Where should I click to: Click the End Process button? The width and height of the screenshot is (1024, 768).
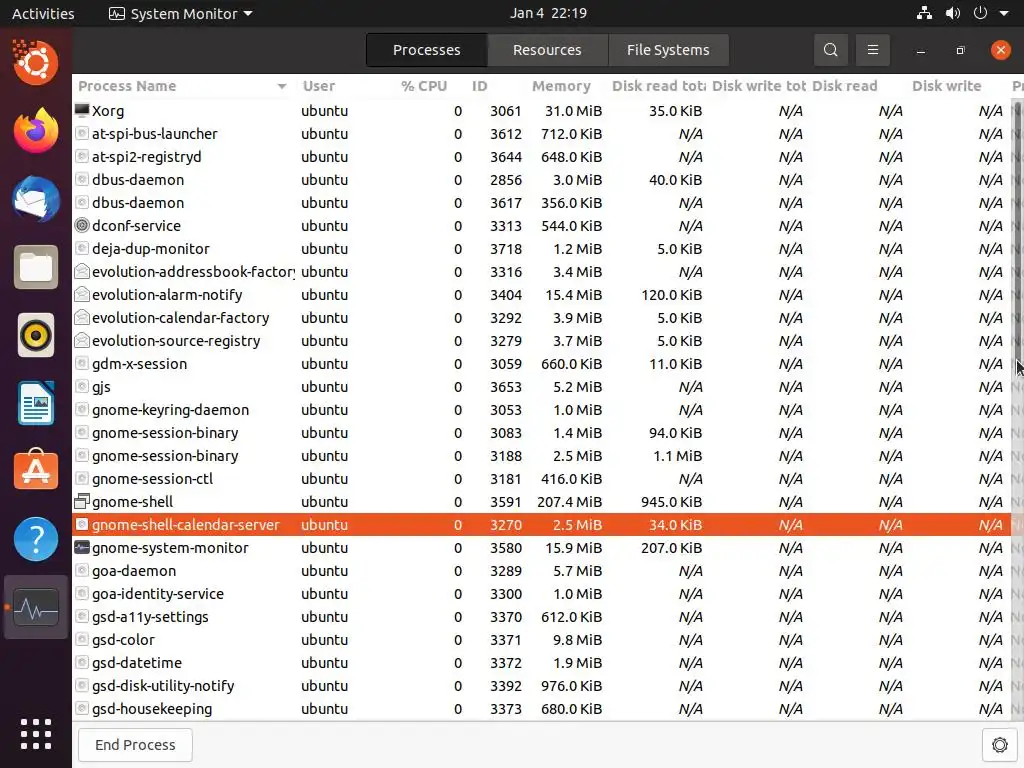coord(135,744)
